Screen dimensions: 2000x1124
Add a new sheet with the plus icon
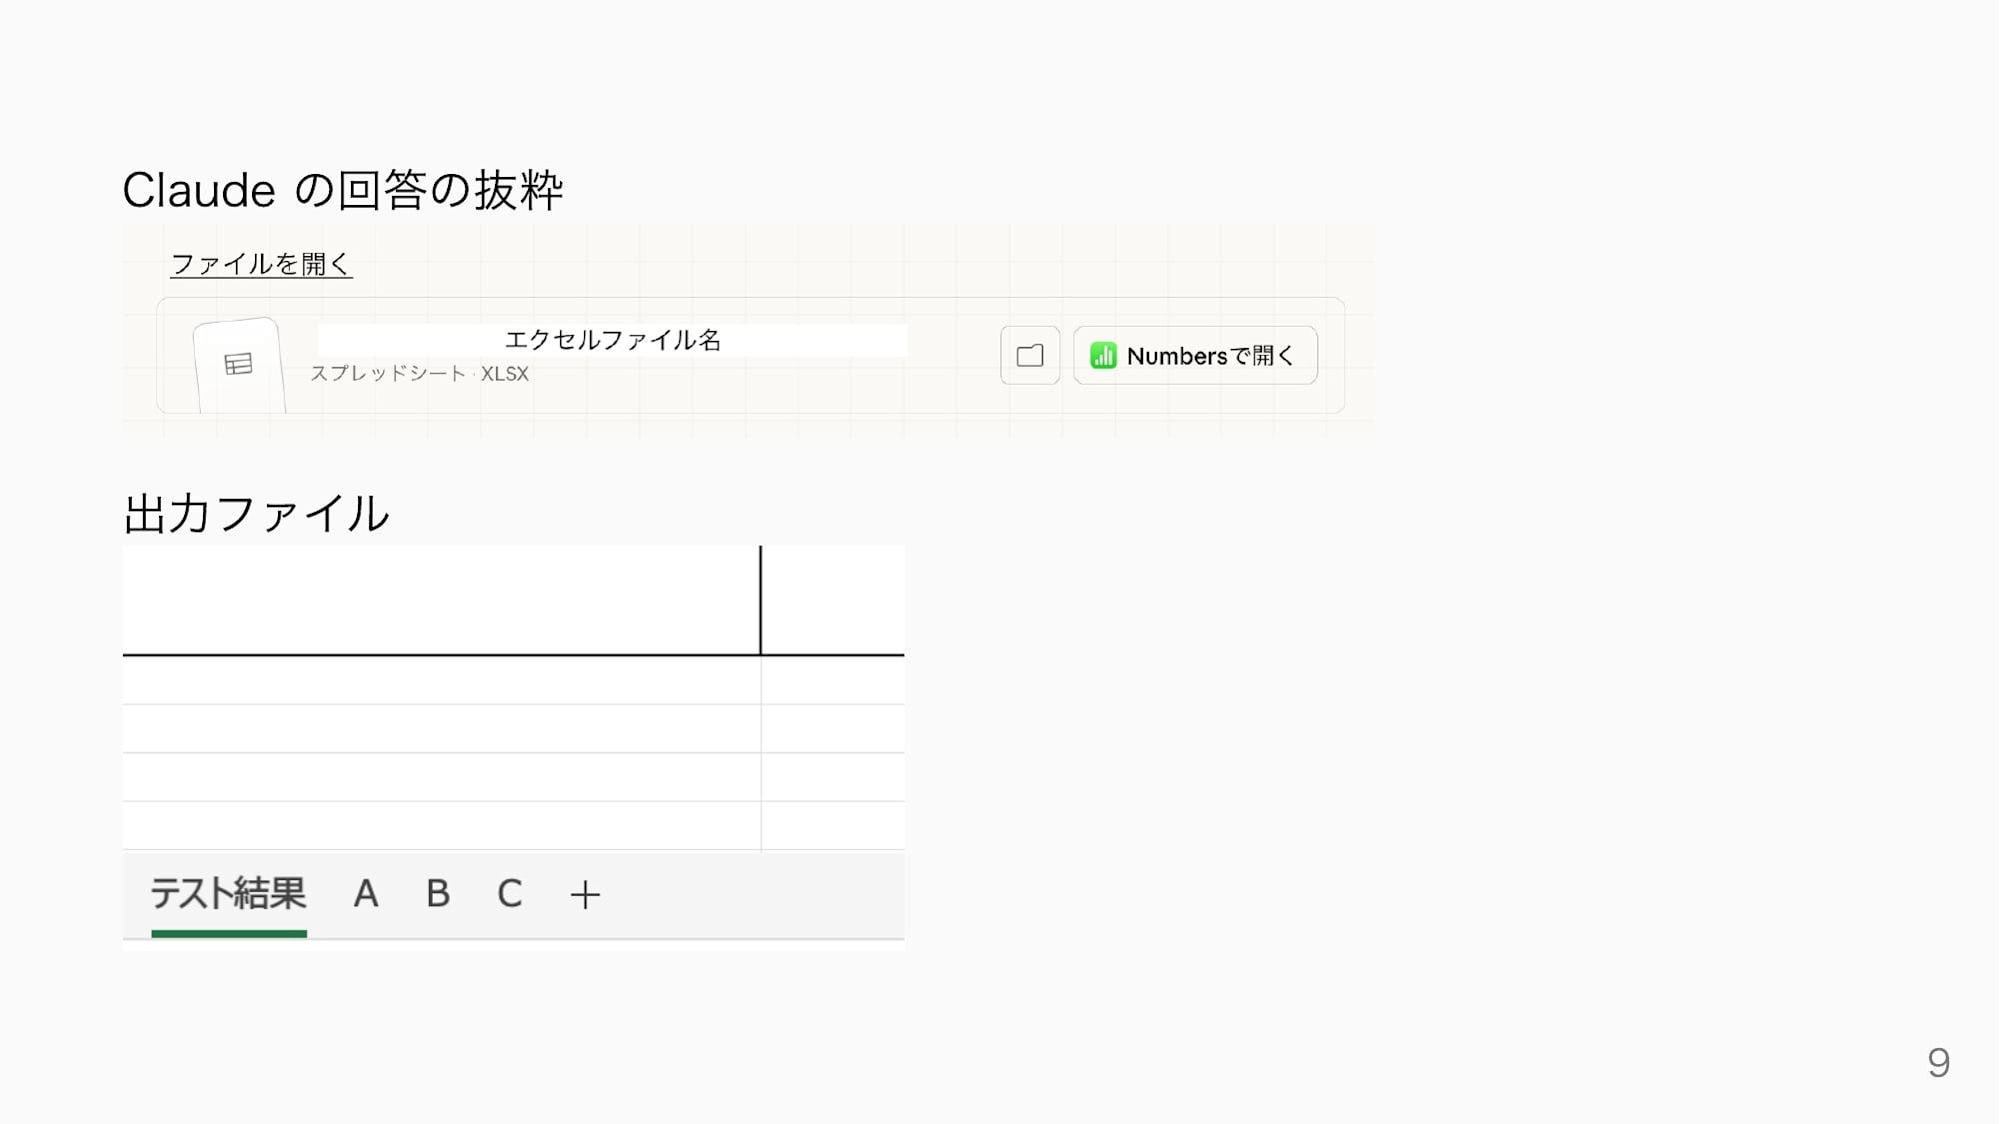585,894
